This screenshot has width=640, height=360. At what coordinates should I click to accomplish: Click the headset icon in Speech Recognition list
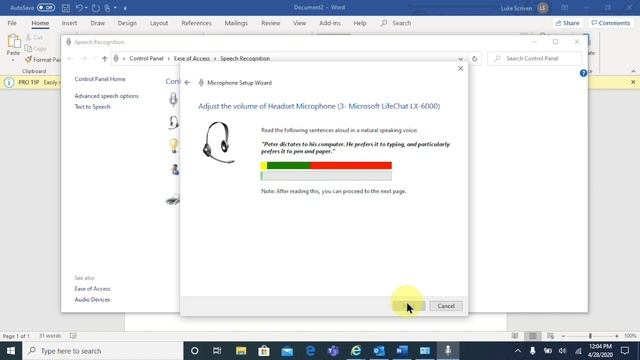pyautogui.click(x=173, y=122)
